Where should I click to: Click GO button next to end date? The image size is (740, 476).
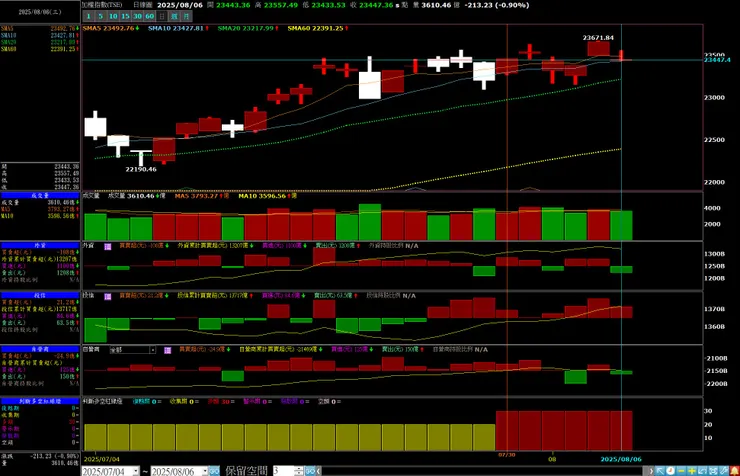pos(214,471)
